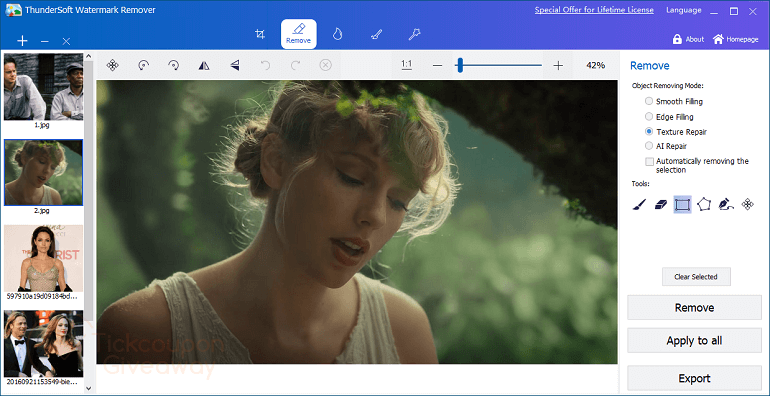This screenshot has width=770, height=396.
Task: Select the rectangle selection tool
Action: pos(682,204)
